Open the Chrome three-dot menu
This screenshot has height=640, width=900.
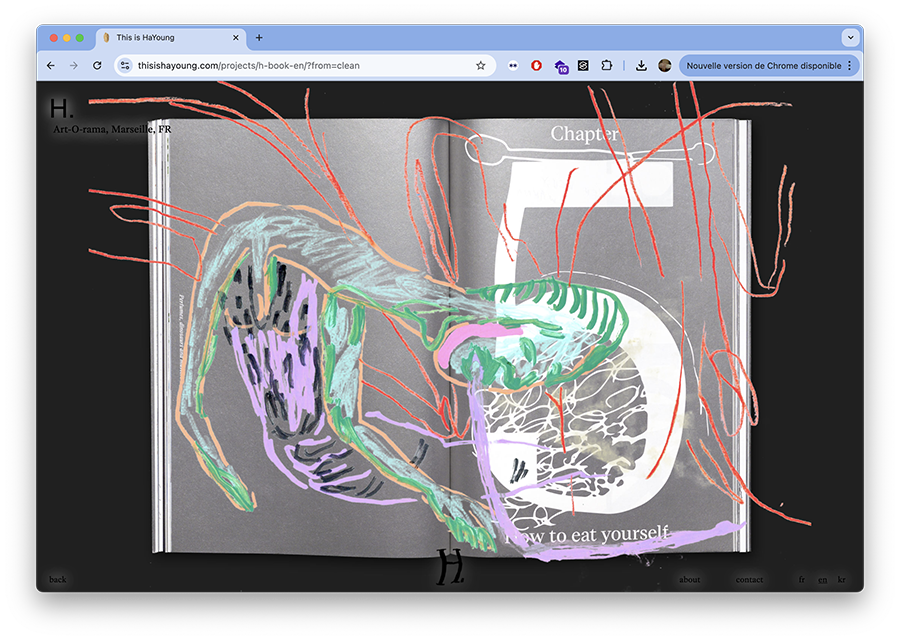(850, 66)
